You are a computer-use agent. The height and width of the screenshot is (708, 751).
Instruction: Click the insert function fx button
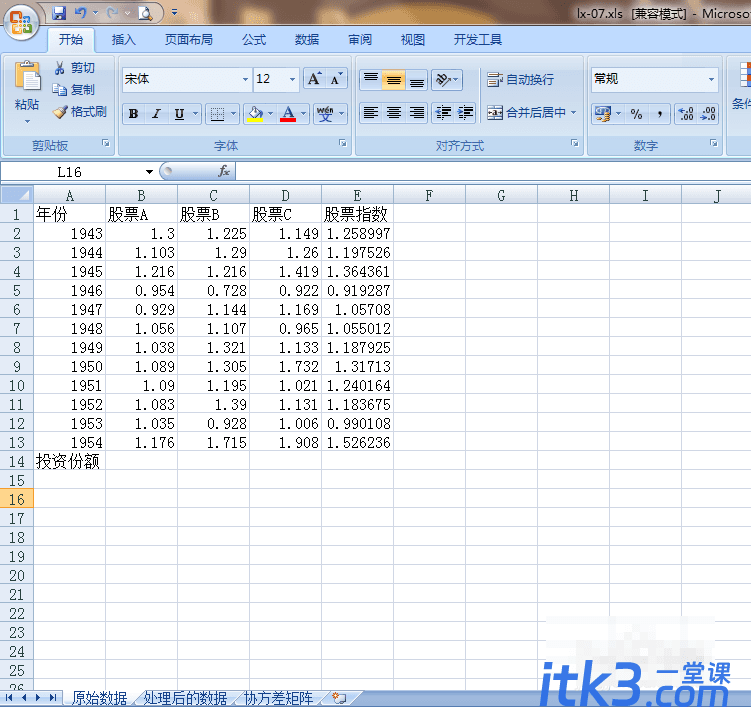(224, 171)
